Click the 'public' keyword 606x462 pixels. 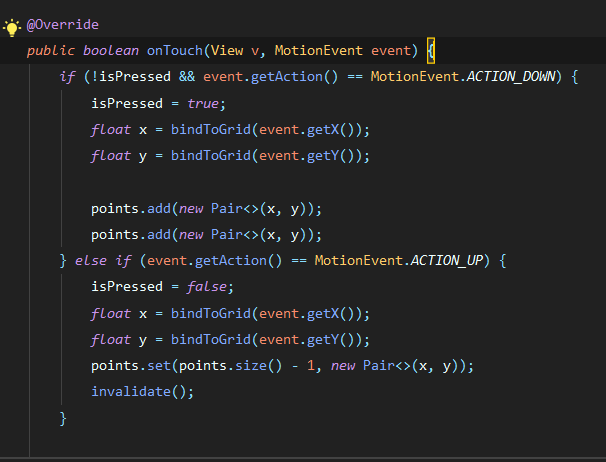point(51,51)
